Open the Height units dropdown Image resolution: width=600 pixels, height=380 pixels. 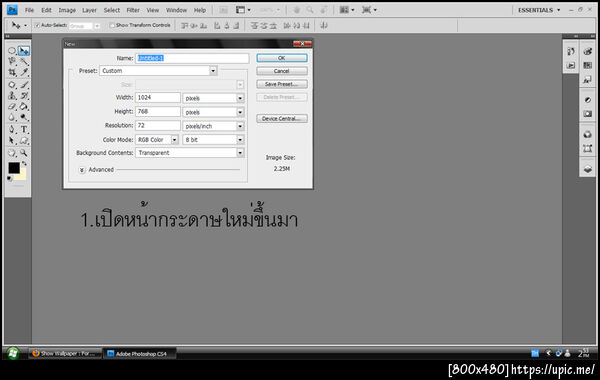pyautogui.click(x=213, y=112)
